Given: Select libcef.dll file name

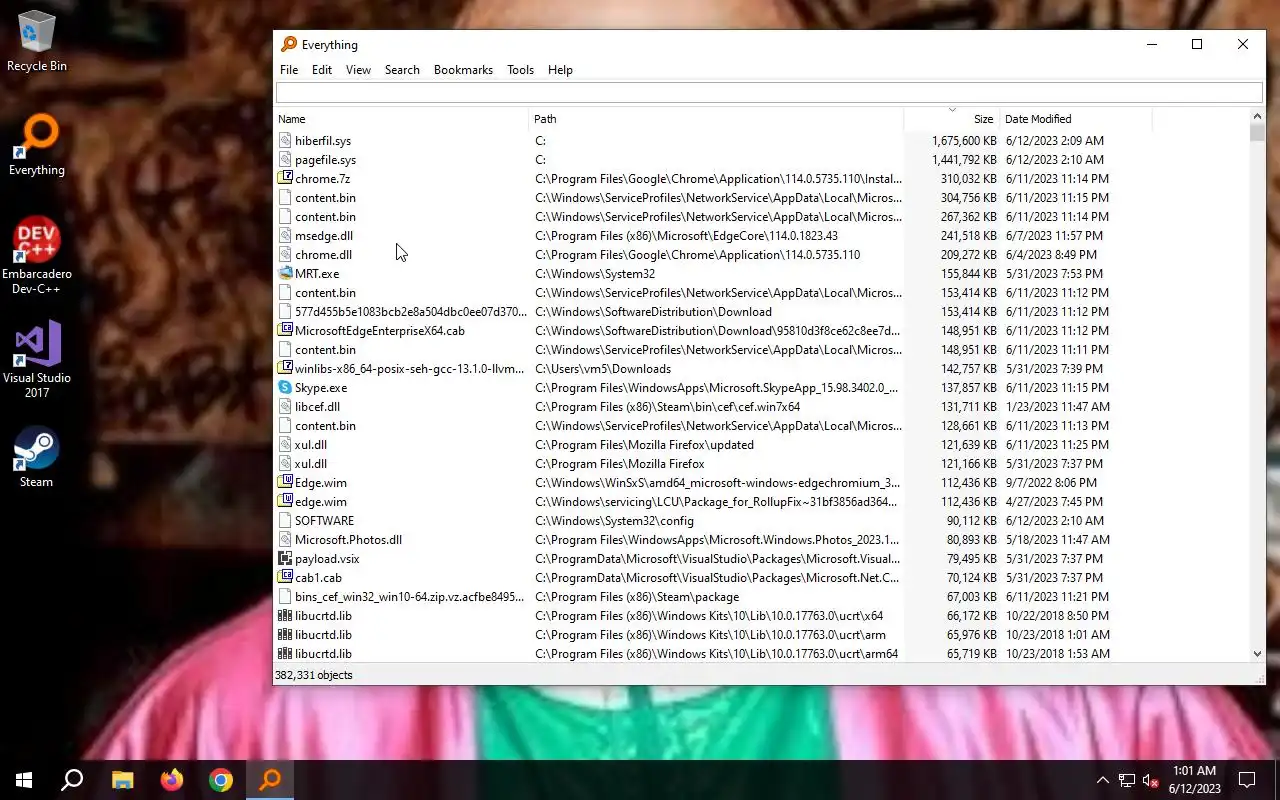Looking at the screenshot, I should click(317, 407).
